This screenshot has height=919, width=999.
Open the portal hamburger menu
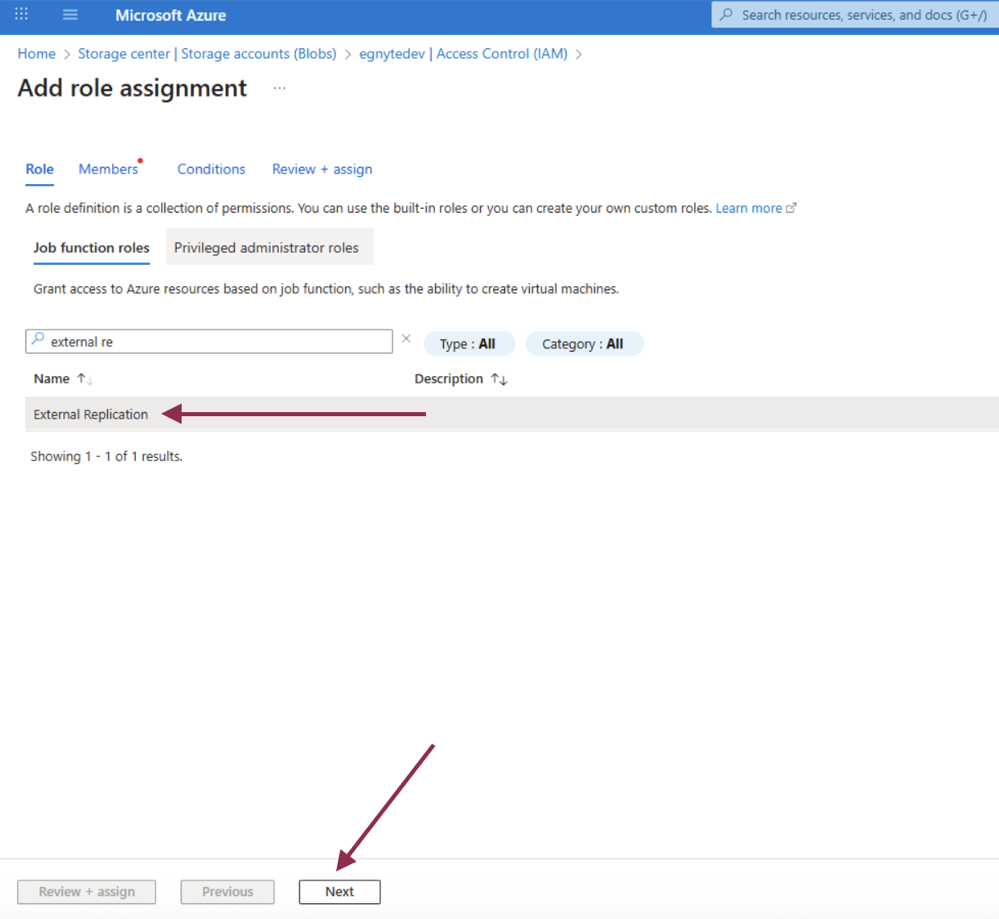(x=69, y=14)
